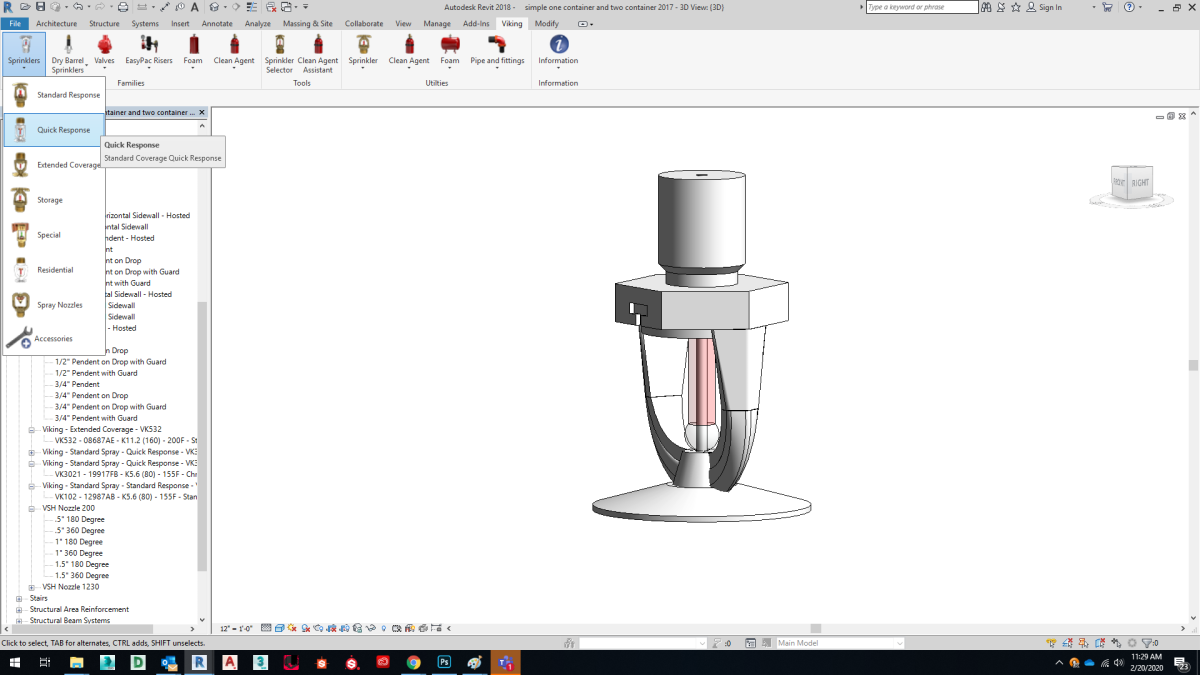The height and width of the screenshot is (675, 1200).
Task: Open the Valves family menu
Action: [104, 54]
